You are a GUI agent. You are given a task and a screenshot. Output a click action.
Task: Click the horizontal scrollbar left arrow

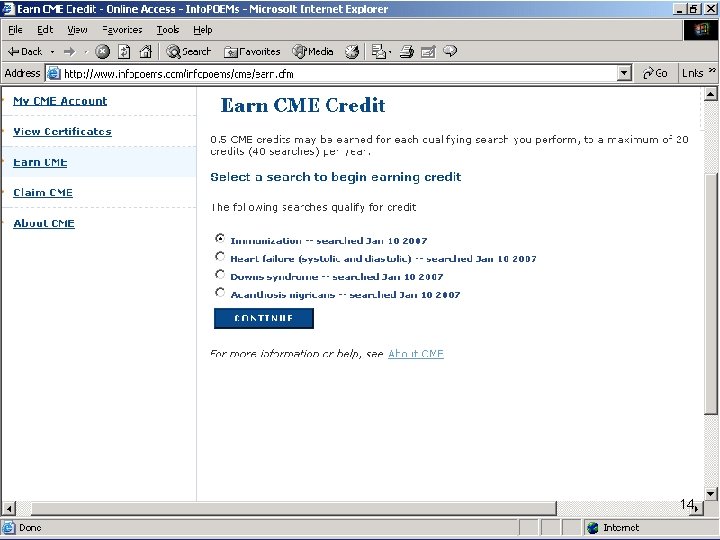pyautogui.click(x=9, y=508)
